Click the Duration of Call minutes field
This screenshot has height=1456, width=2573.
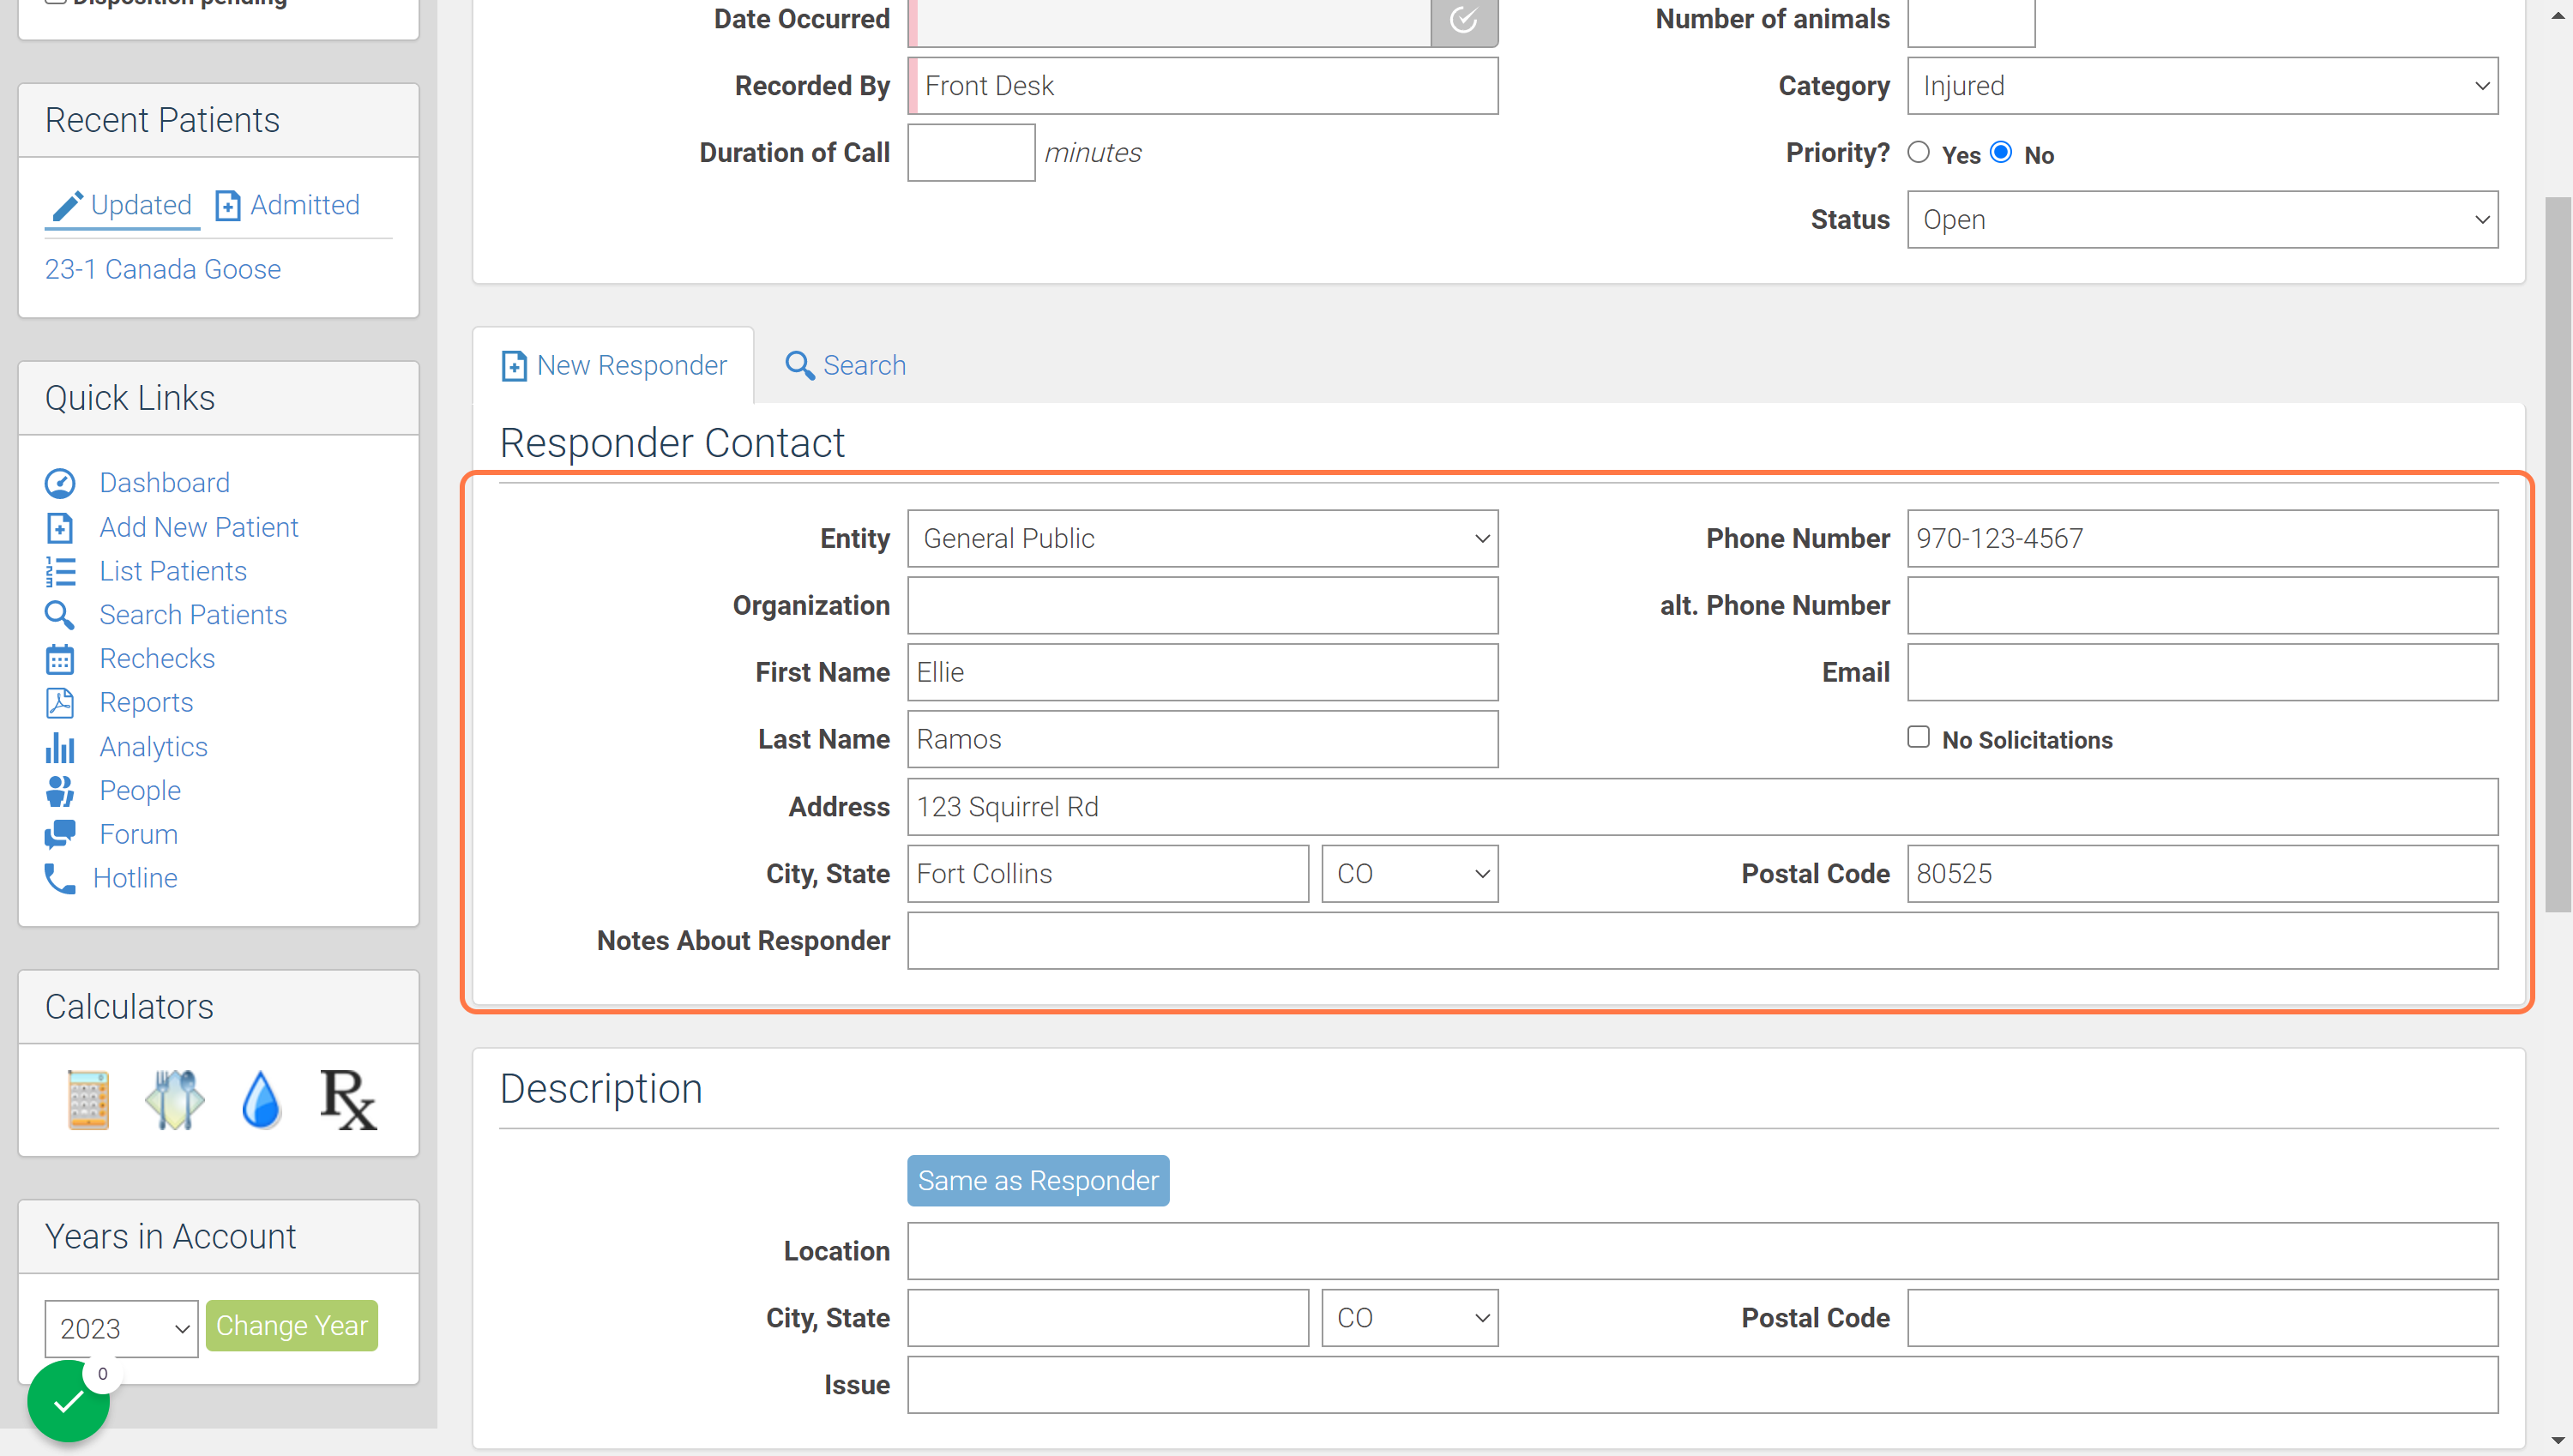coord(971,152)
